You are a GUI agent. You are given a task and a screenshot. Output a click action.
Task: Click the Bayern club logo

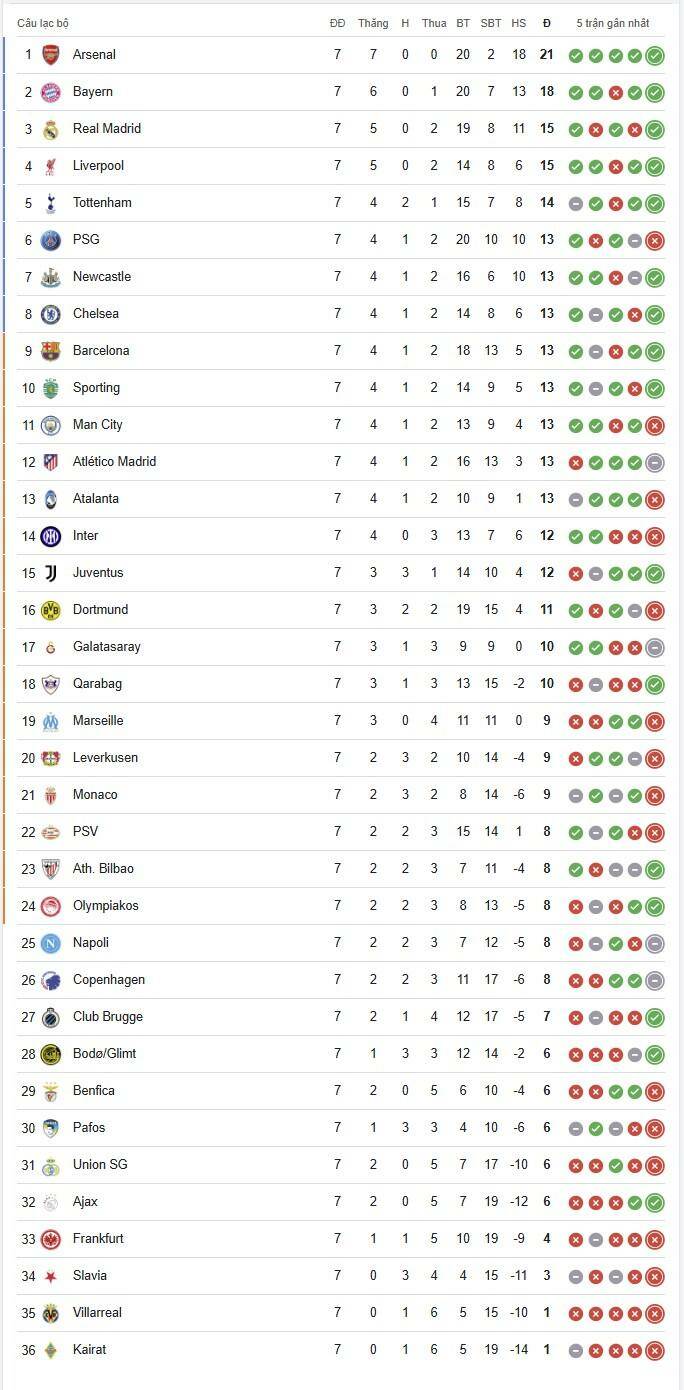point(50,92)
